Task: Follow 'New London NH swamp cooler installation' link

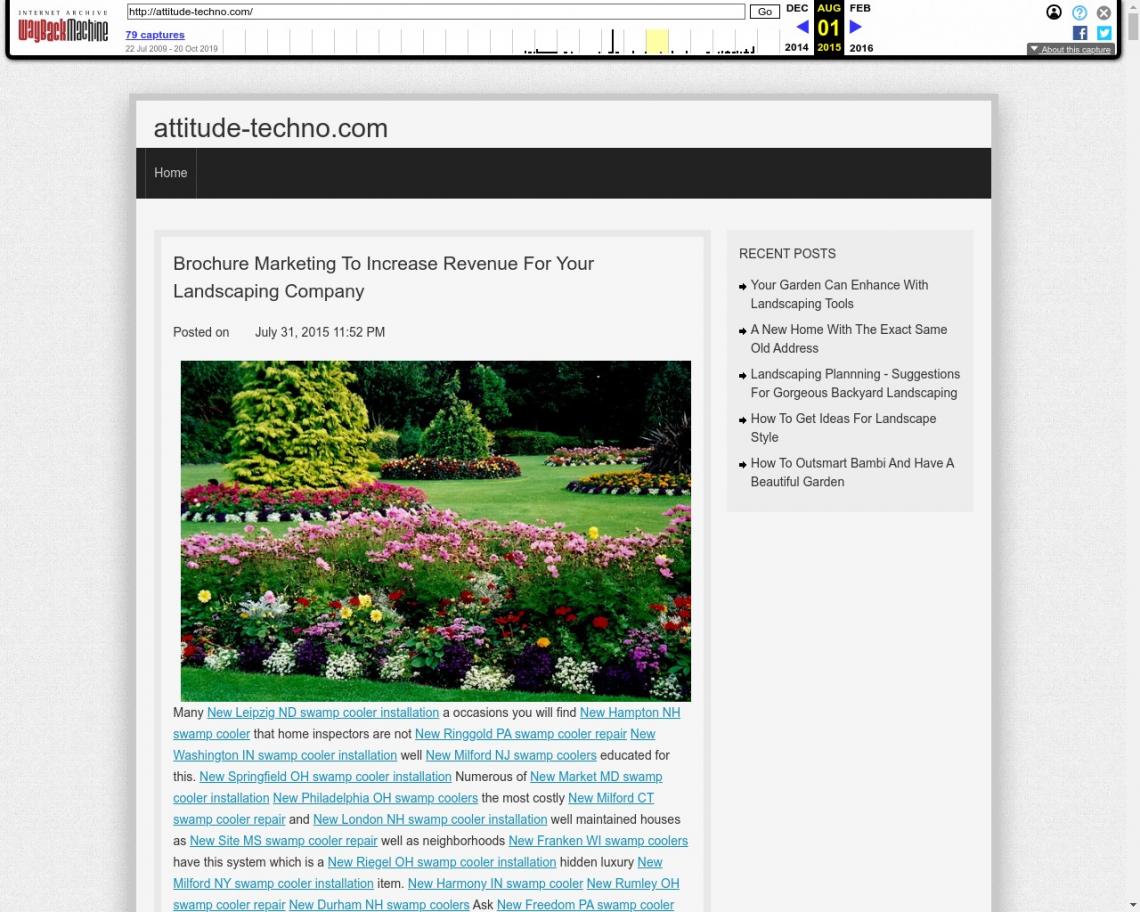Action: [x=430, y=819]
